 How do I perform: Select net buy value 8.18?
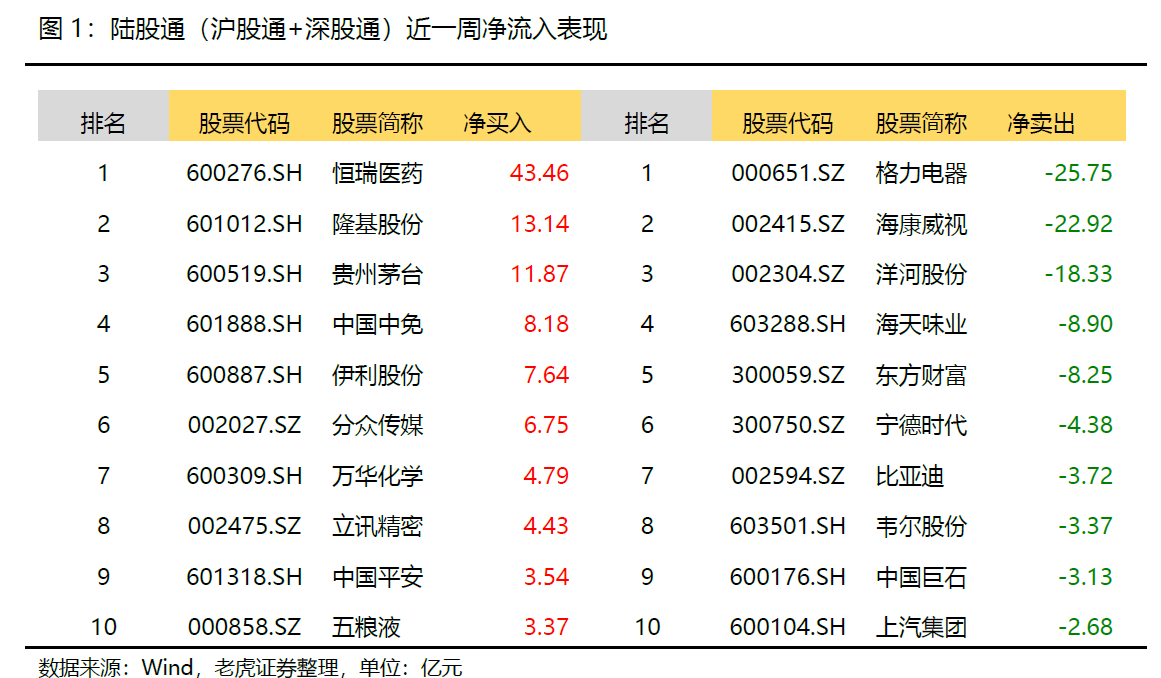546,324
